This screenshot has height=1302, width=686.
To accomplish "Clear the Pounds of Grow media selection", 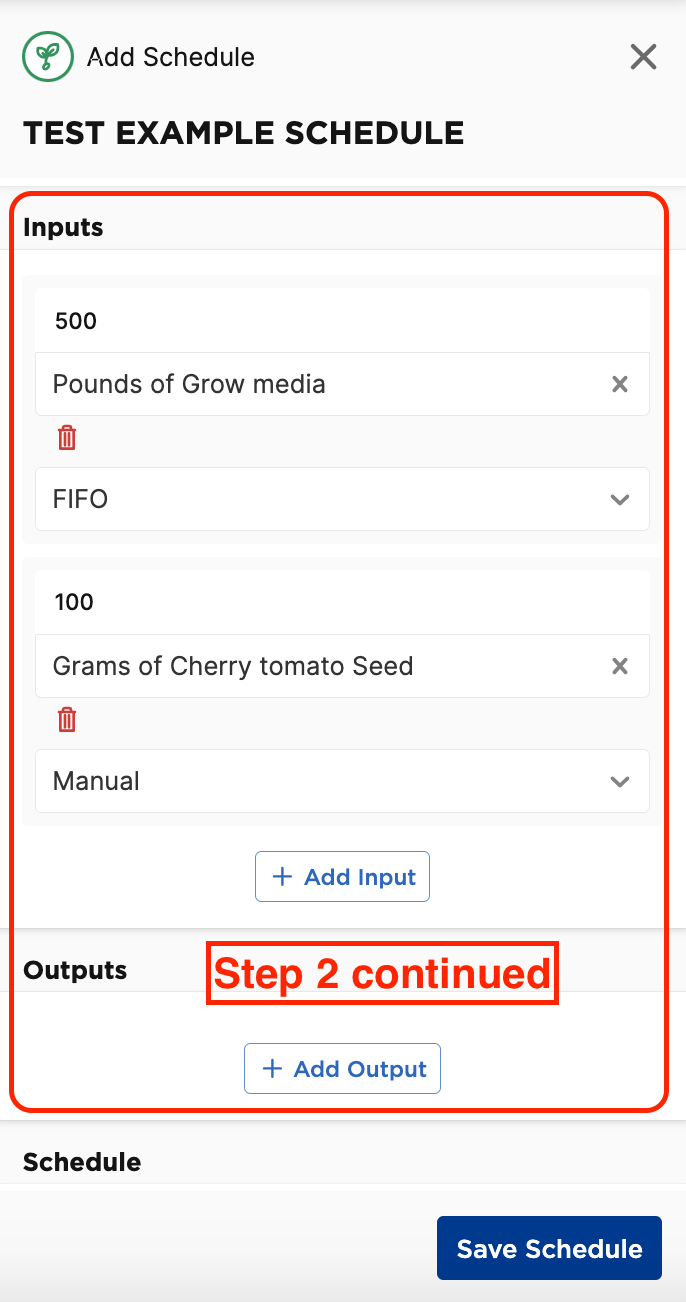I will [620, 384].
